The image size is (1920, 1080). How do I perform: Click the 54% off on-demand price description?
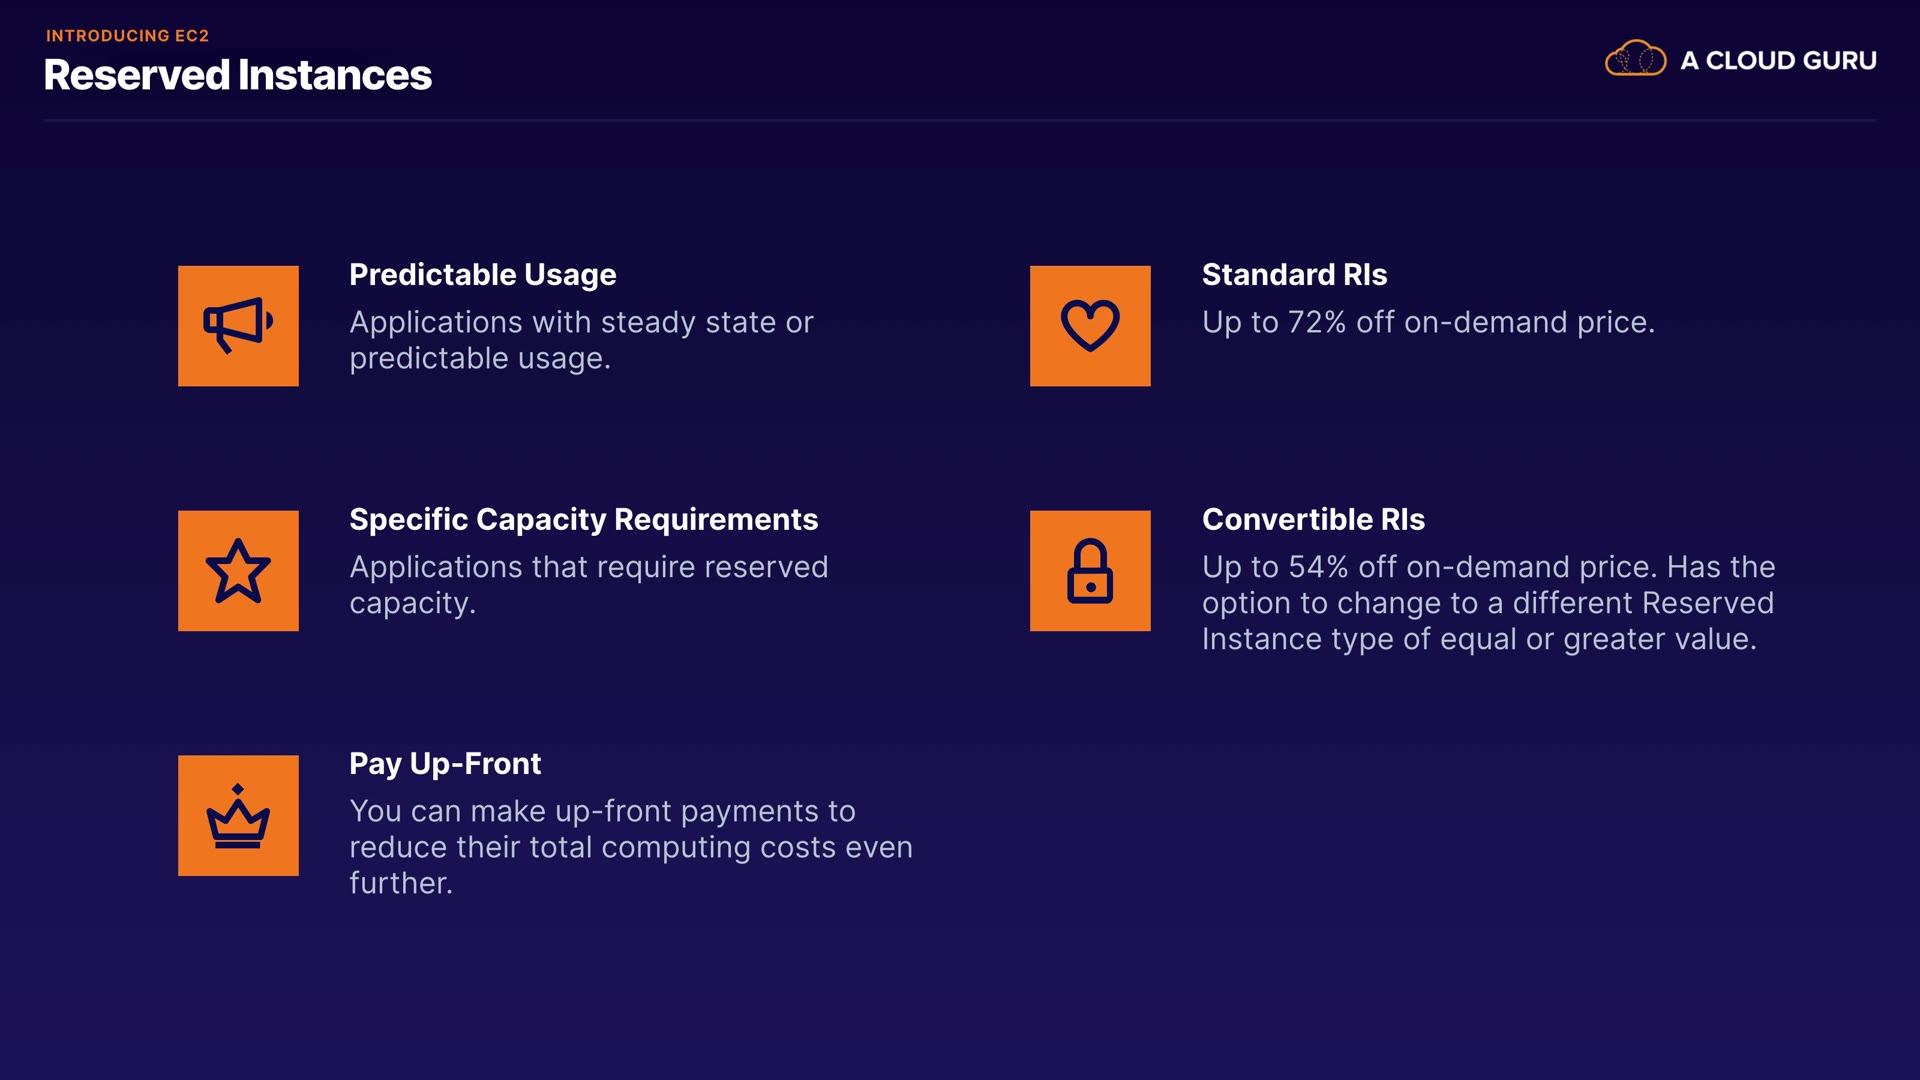coord(1488,603)
